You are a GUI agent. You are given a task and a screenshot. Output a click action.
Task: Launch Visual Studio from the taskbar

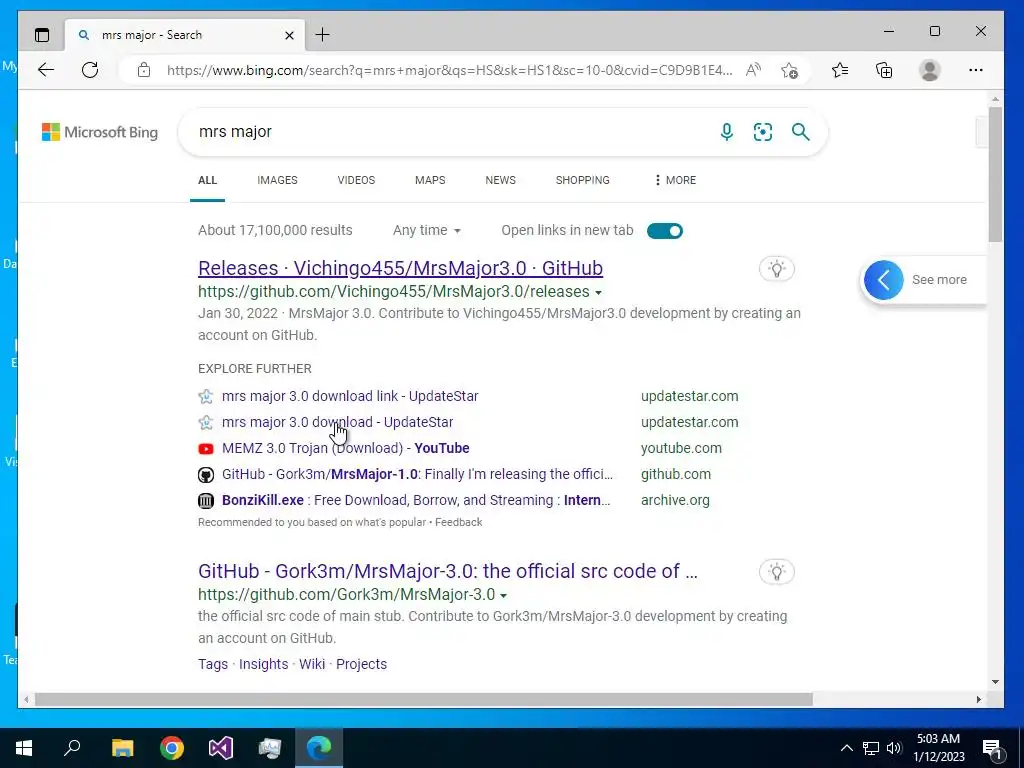coord(221,748)
